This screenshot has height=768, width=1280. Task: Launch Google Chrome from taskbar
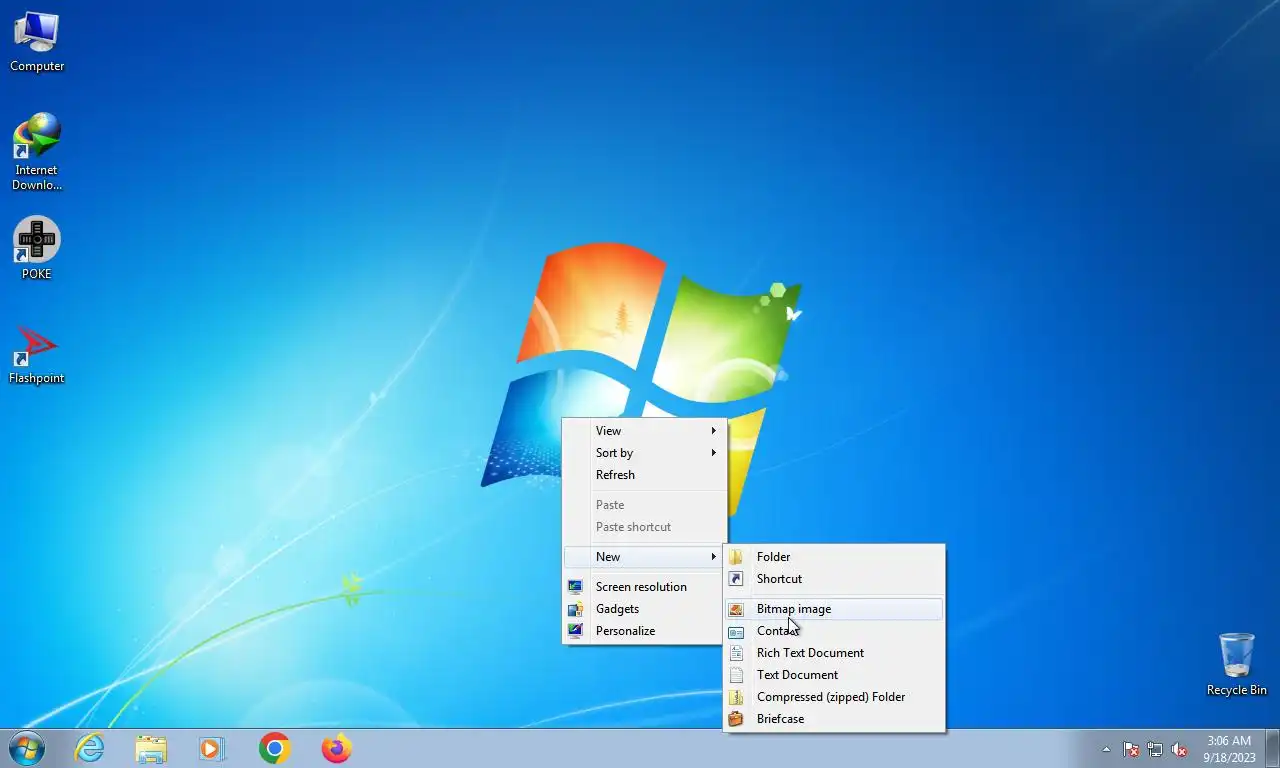[x=274, y=748]
